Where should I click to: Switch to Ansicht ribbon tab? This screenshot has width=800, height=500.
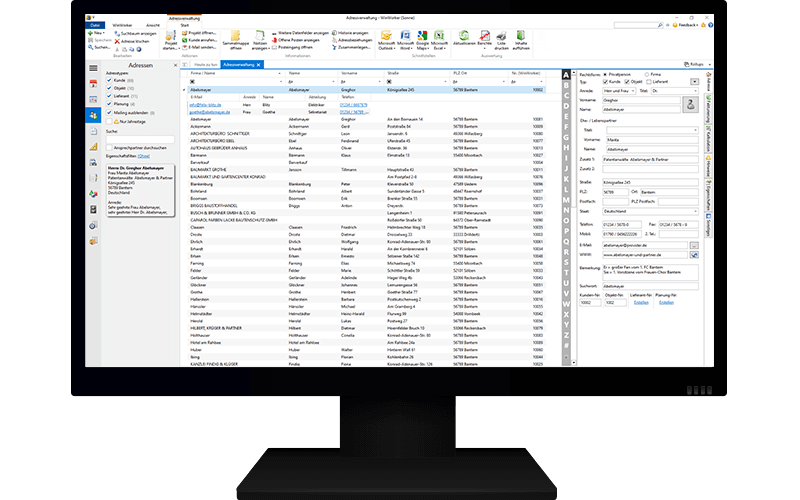click(x=153, y=25)
